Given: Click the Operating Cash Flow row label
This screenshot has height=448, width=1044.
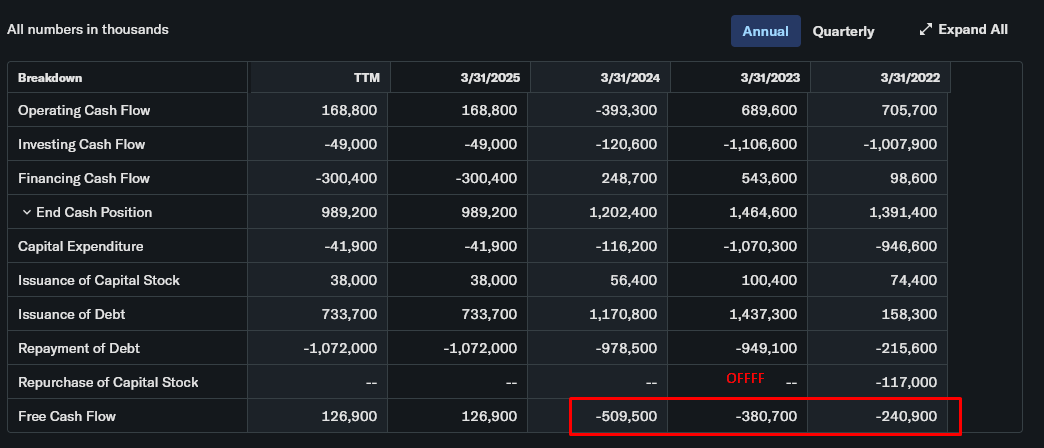Looking at the screenshot, I should pyautogui.click(x=84, y=111).
